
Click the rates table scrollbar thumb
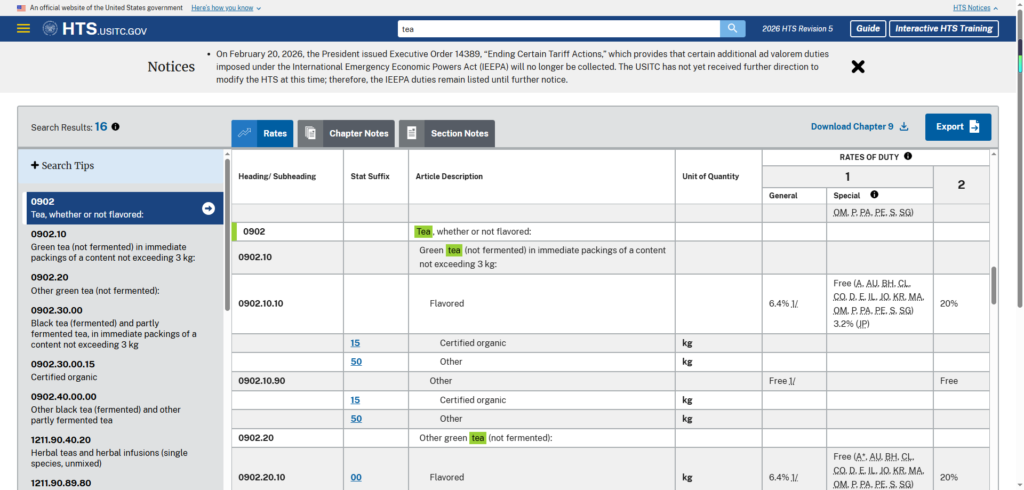point(994,286)
